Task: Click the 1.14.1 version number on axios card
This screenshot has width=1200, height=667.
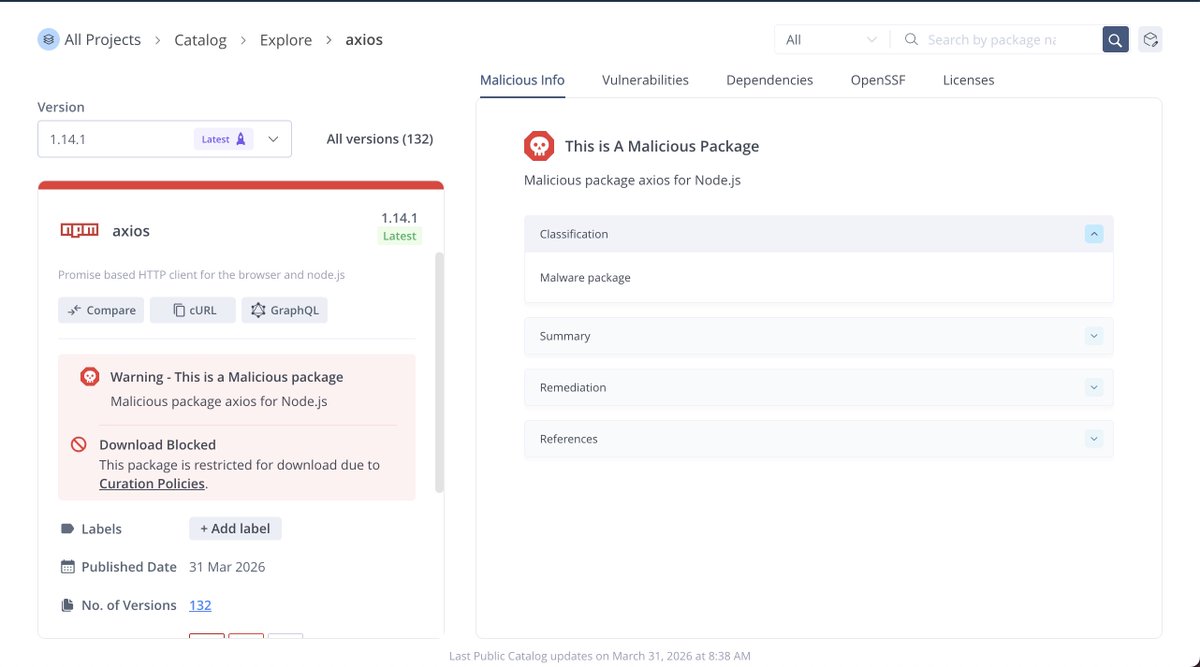Action: 399,217
